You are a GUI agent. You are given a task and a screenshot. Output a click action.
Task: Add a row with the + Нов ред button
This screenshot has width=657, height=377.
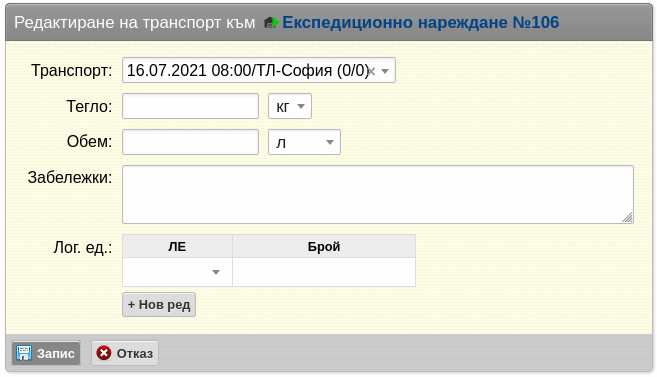(159, 305)
